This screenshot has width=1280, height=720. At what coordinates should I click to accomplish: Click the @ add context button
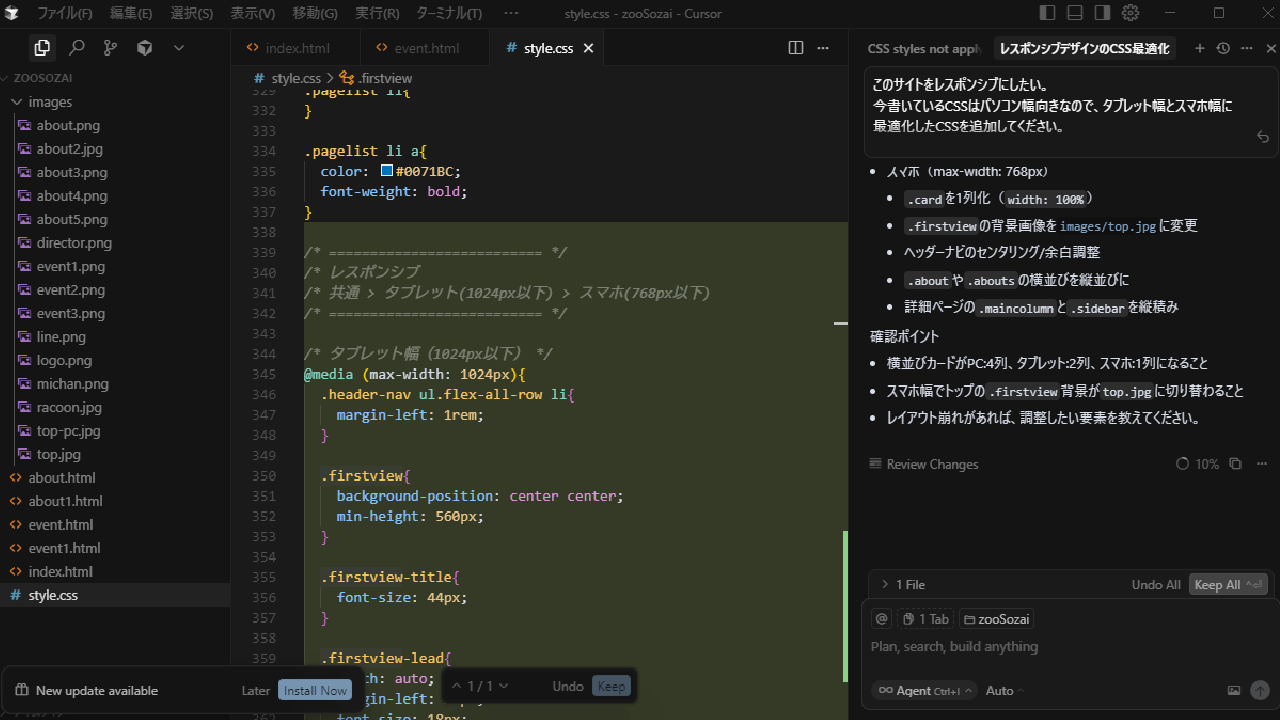coord(881,619)
